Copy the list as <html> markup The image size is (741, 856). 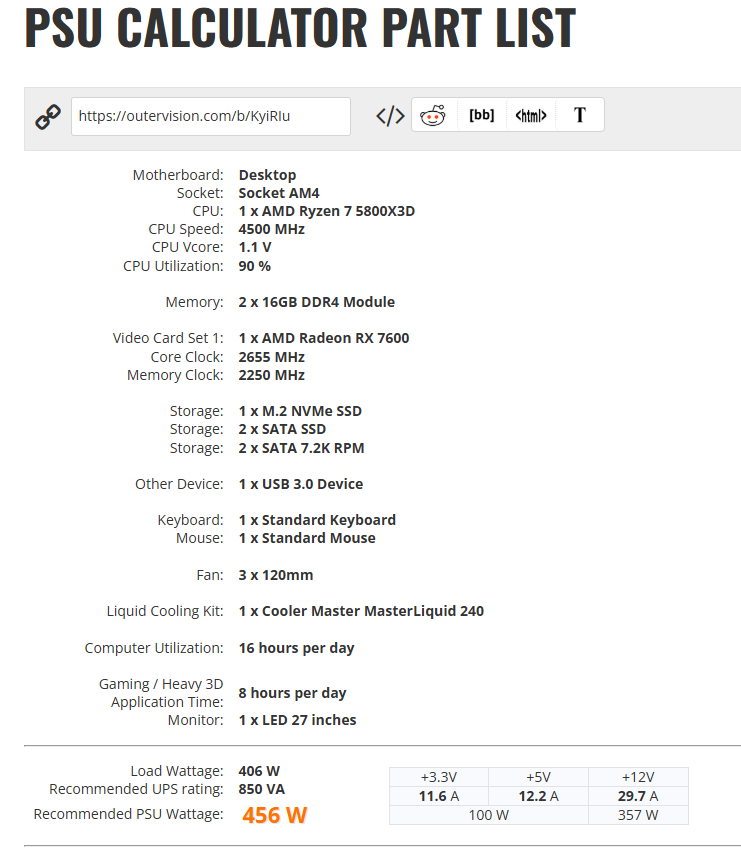(x=531, y=115)
